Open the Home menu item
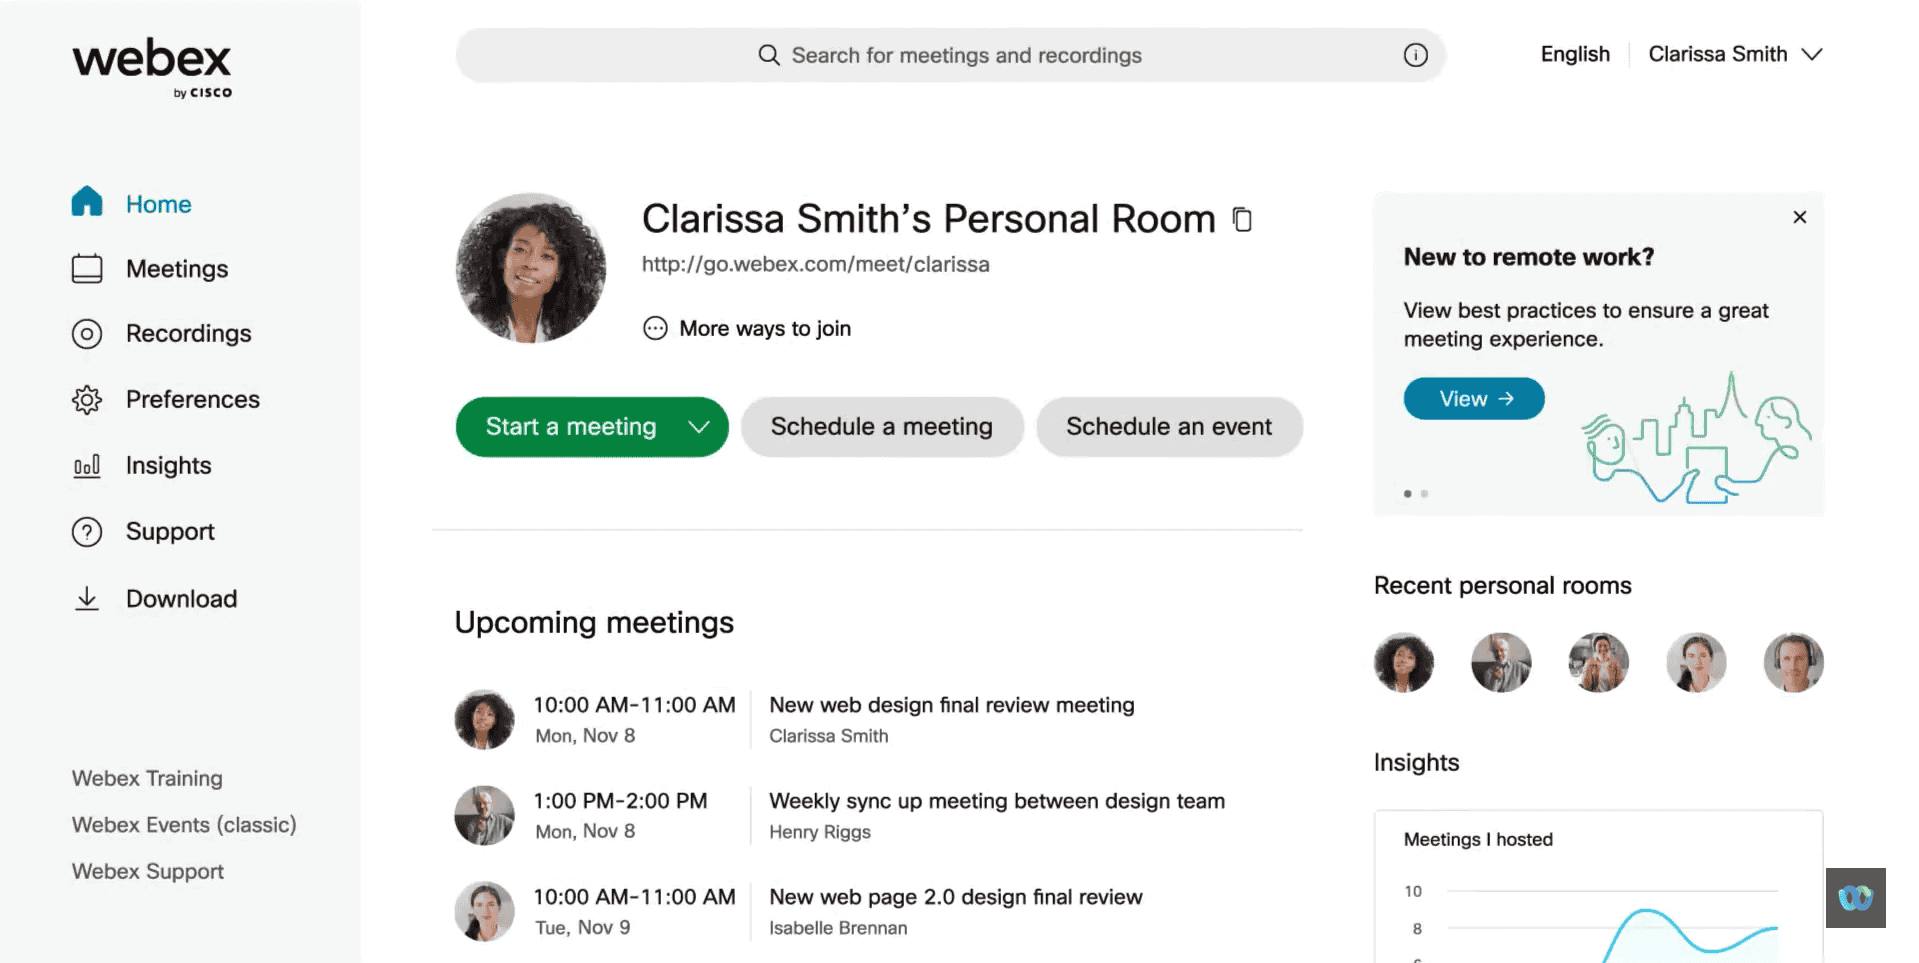Screen dimensions: 1919x963 coord(158,204)
